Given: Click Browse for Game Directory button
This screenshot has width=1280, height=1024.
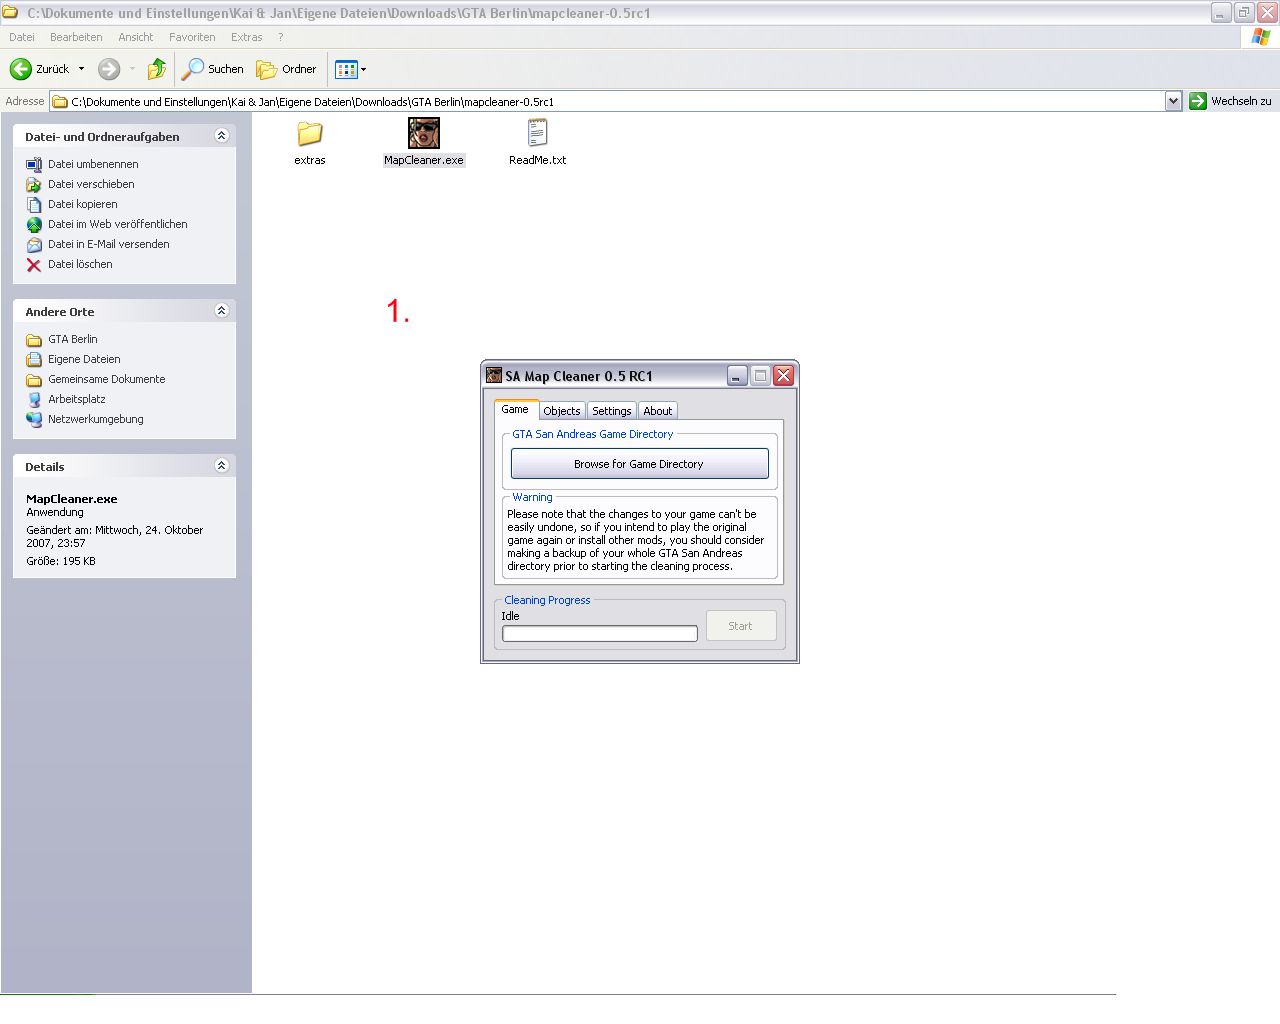Looking at the screenshot, I should tap(639, 464).
